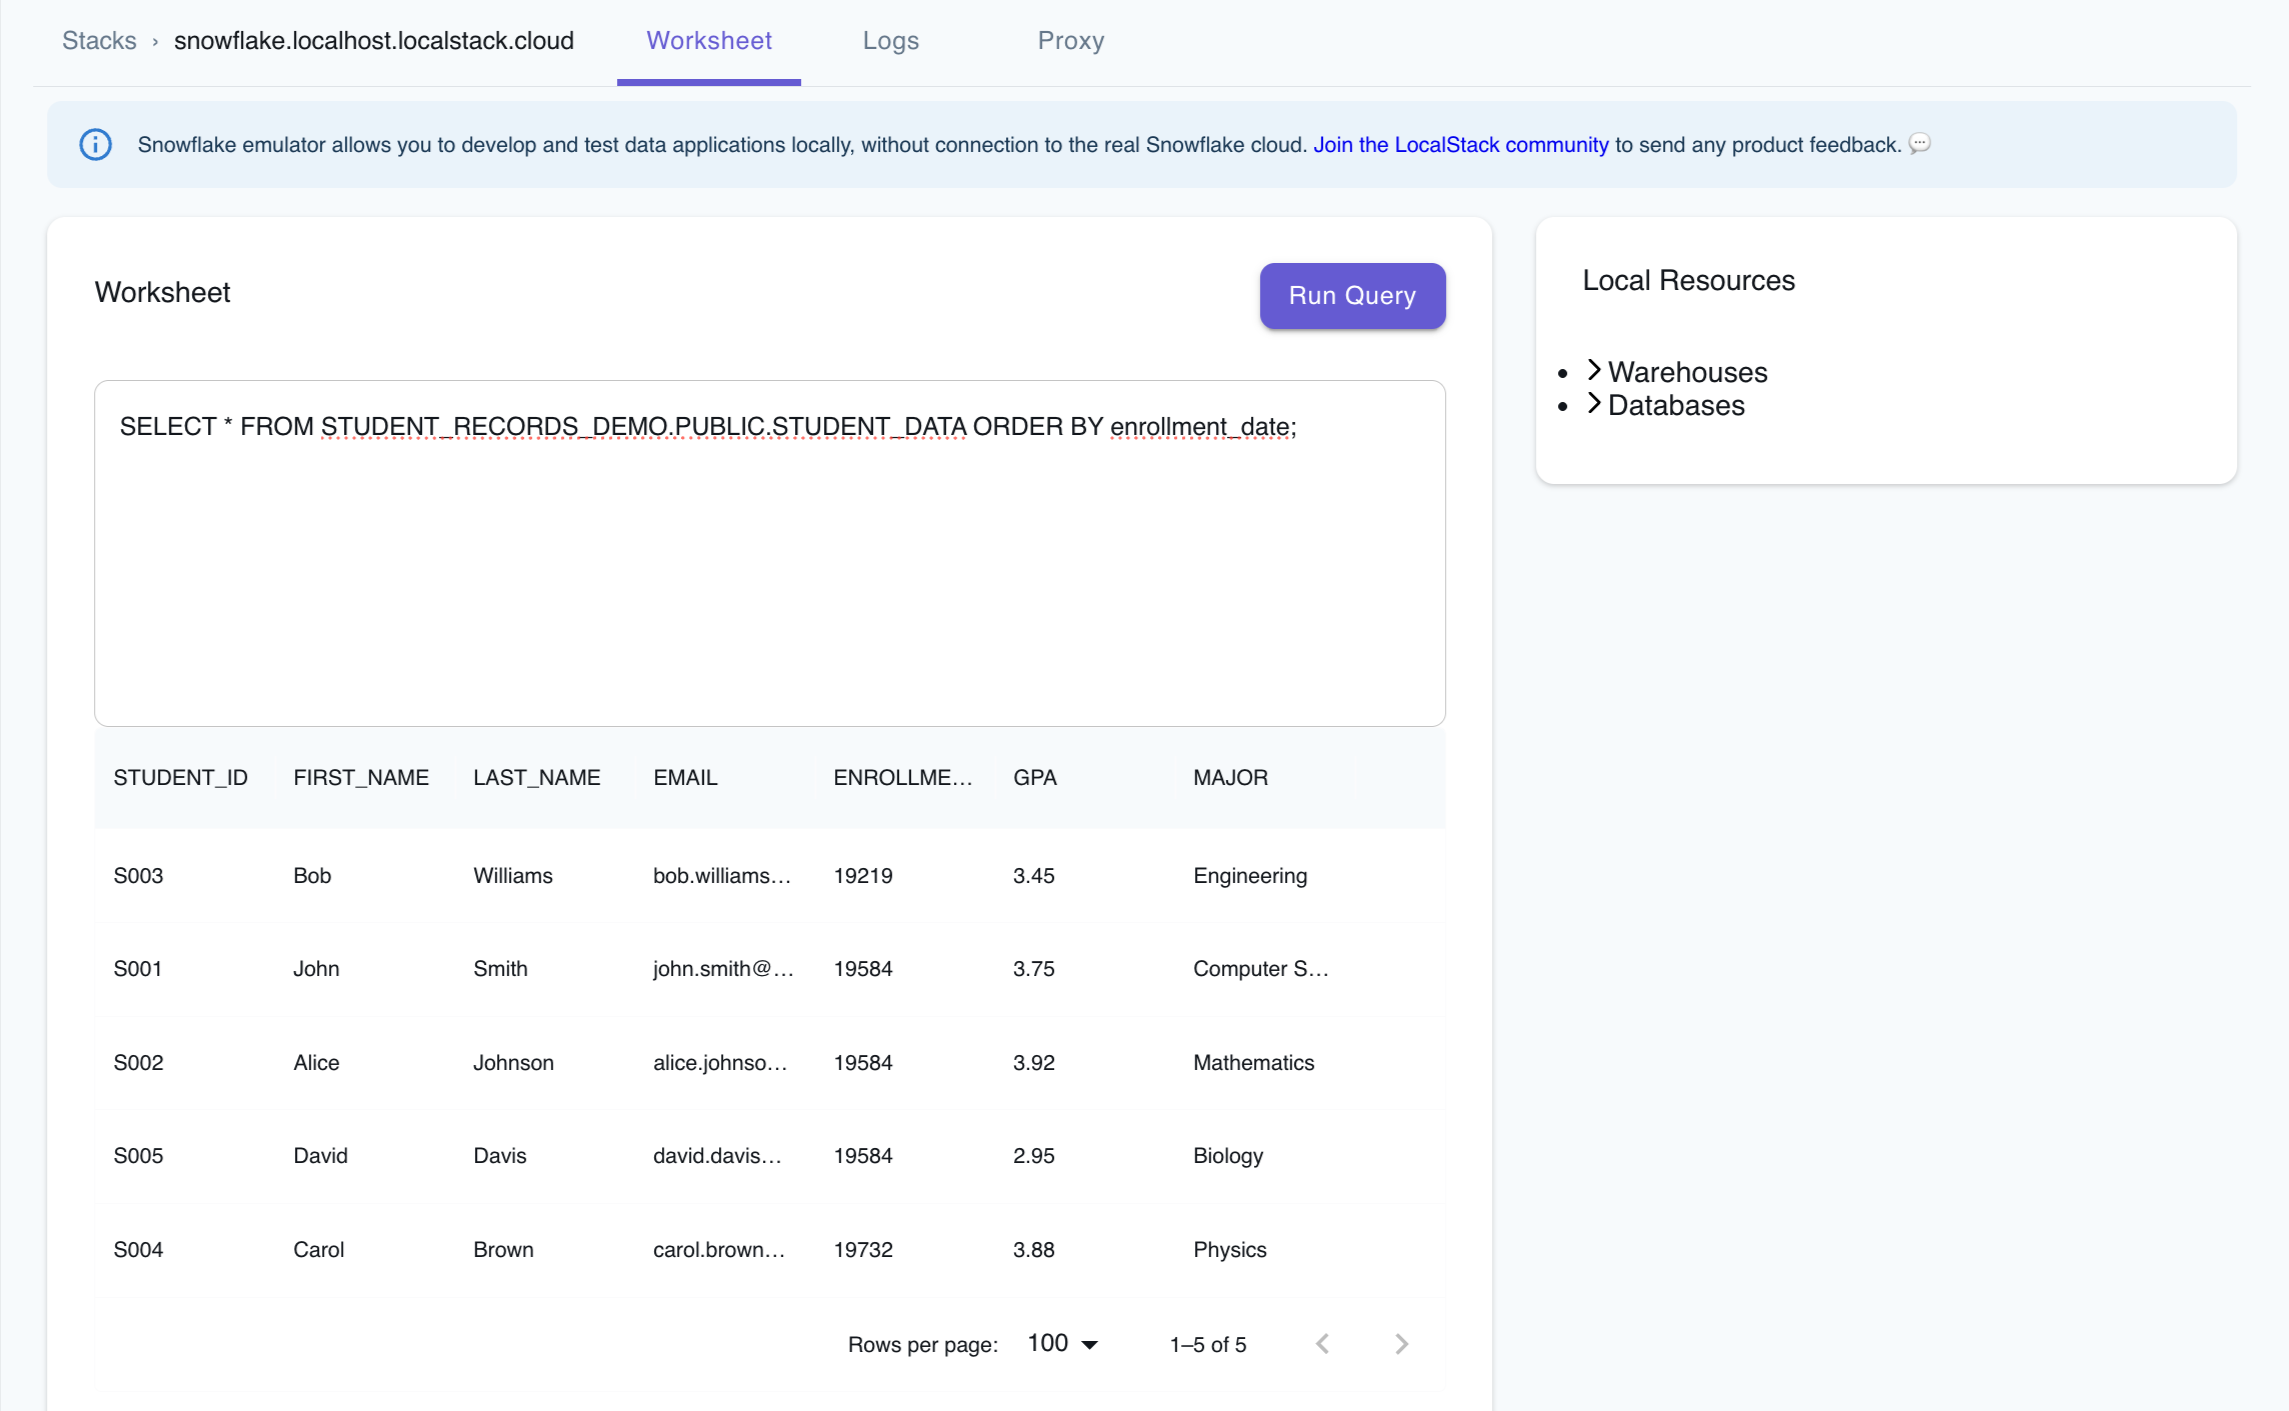This screenshot has height=1411, width=2289.
Task: Open the rows per page dropdown
Action: (x=1062, y=1343)
